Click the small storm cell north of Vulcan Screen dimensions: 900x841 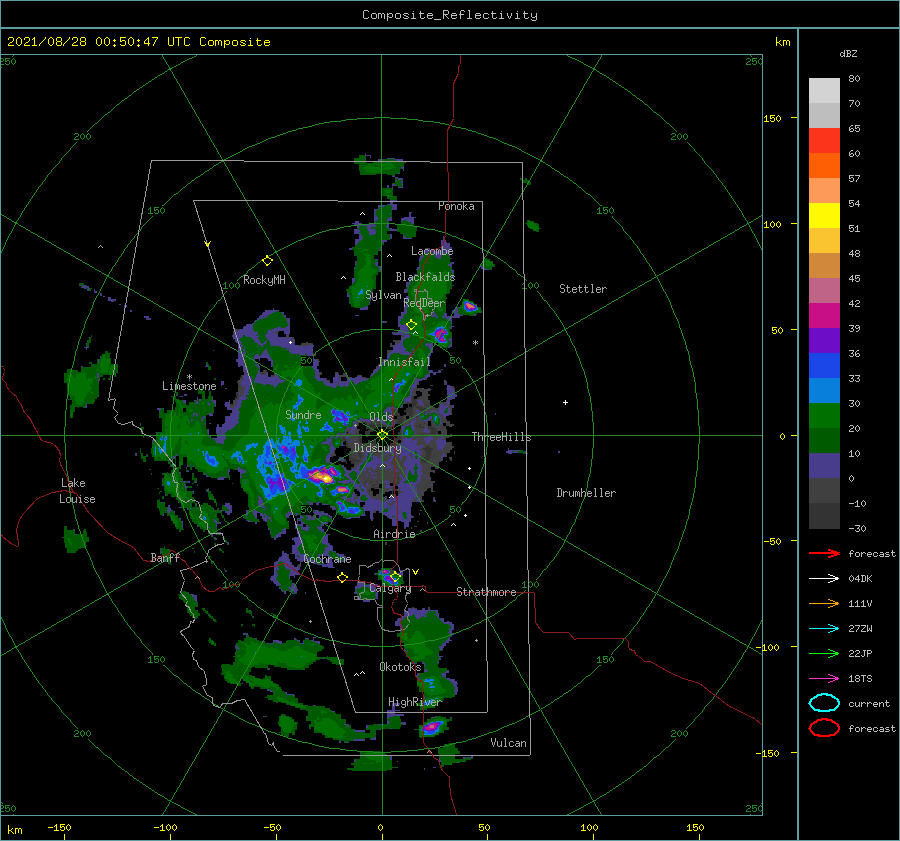point(432,728)
